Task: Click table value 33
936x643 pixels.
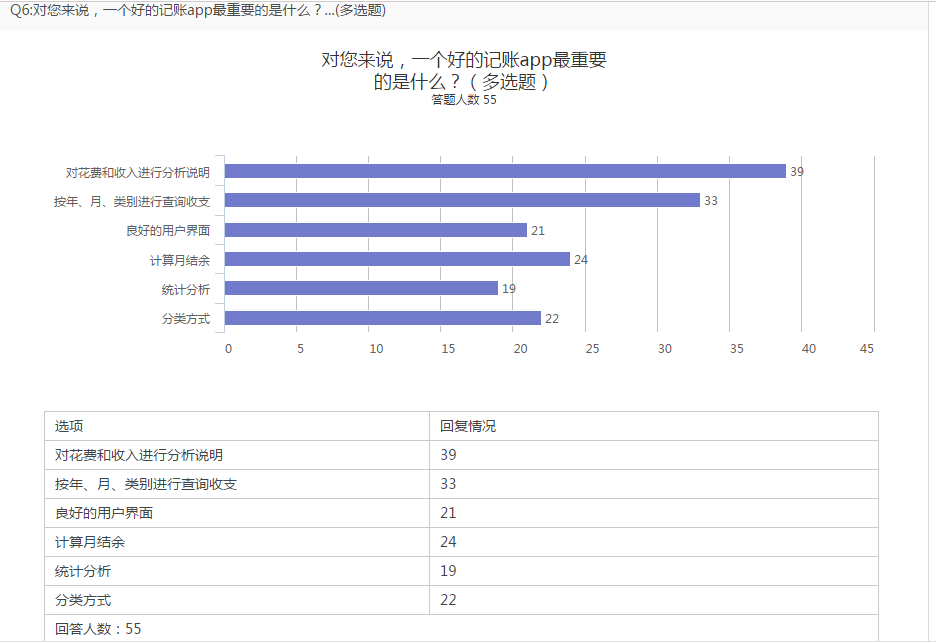Action: [x=448, y=484]
